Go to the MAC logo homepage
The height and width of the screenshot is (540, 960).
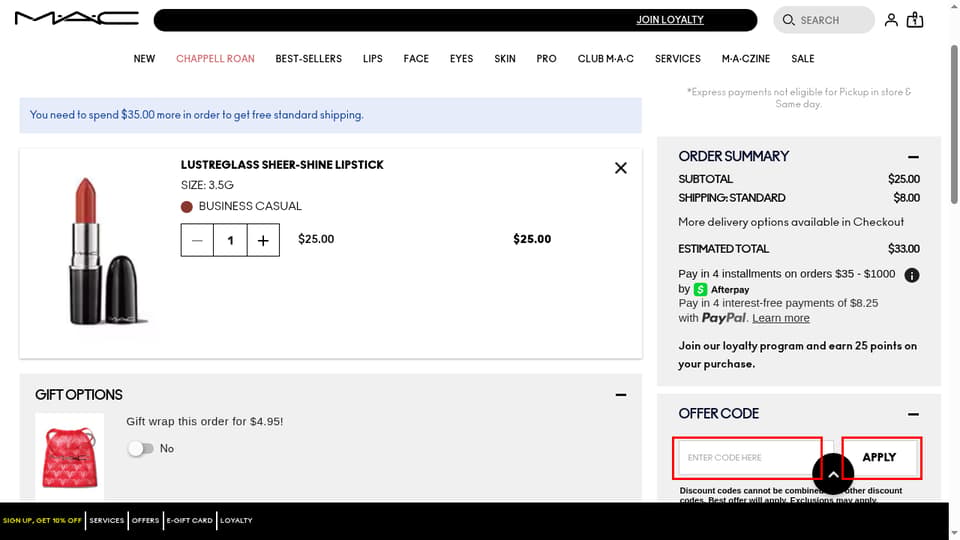(77, 18)
